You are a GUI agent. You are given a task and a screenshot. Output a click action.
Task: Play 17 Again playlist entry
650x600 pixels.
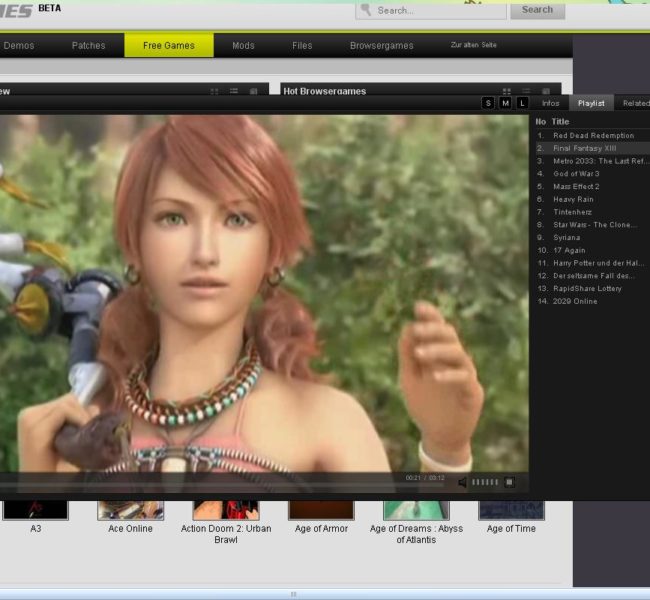click(x=593, y=250)
